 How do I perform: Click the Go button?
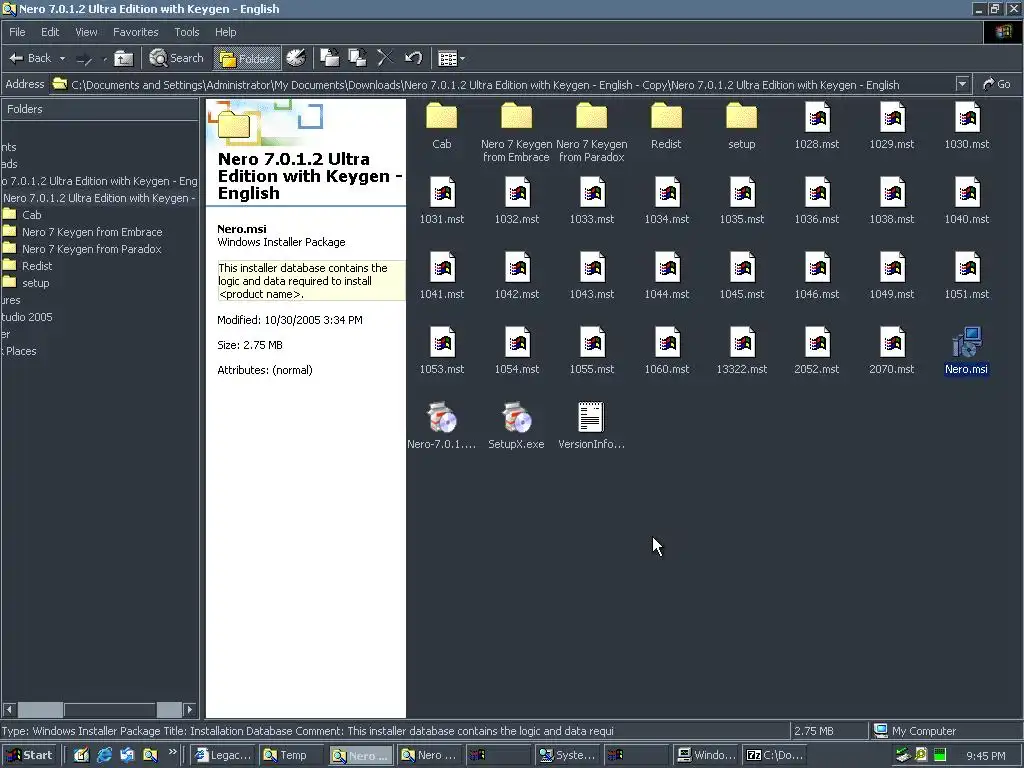997,84
